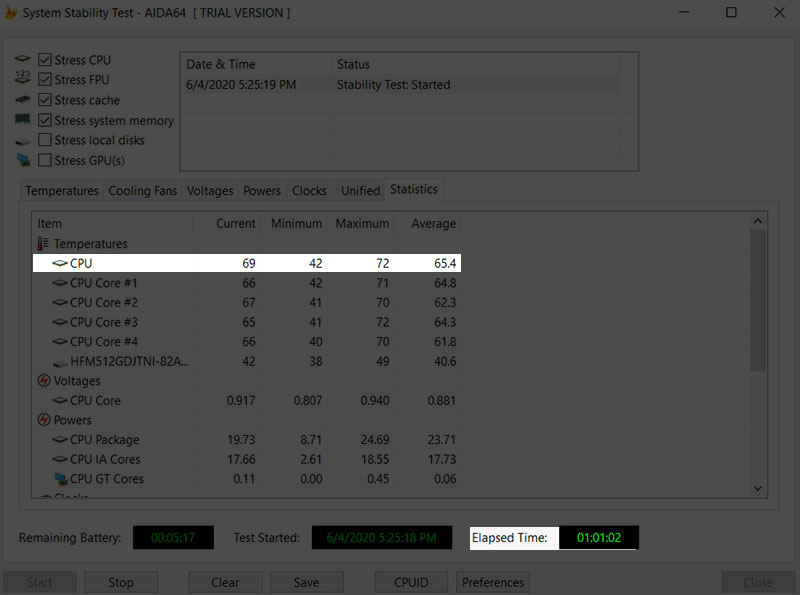800x595 pixels.
Task: Click the lightning icon of the Powers group
Action: tap(44, 419)
